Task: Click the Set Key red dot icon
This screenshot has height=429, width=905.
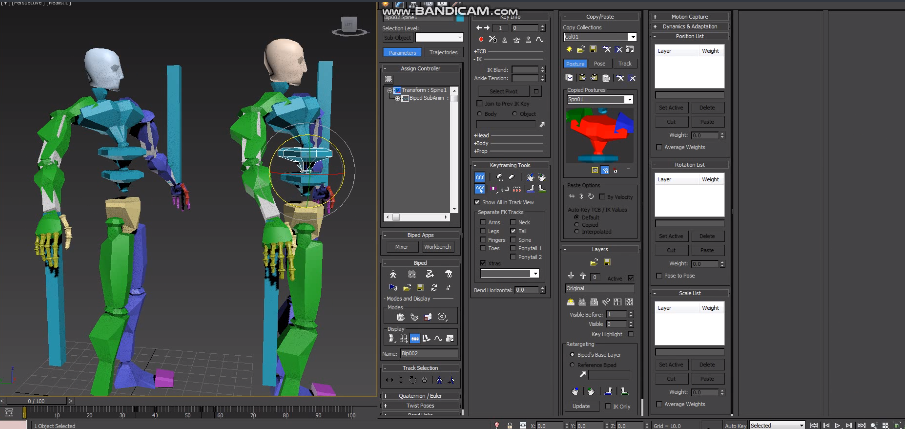Action: (x=481, y=40)
